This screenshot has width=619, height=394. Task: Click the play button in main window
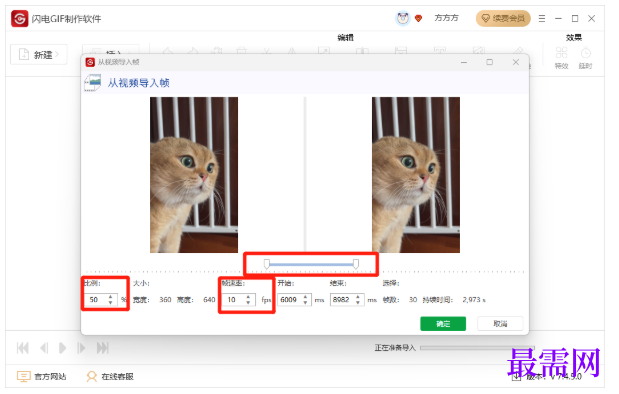click(x=62, y=348)
